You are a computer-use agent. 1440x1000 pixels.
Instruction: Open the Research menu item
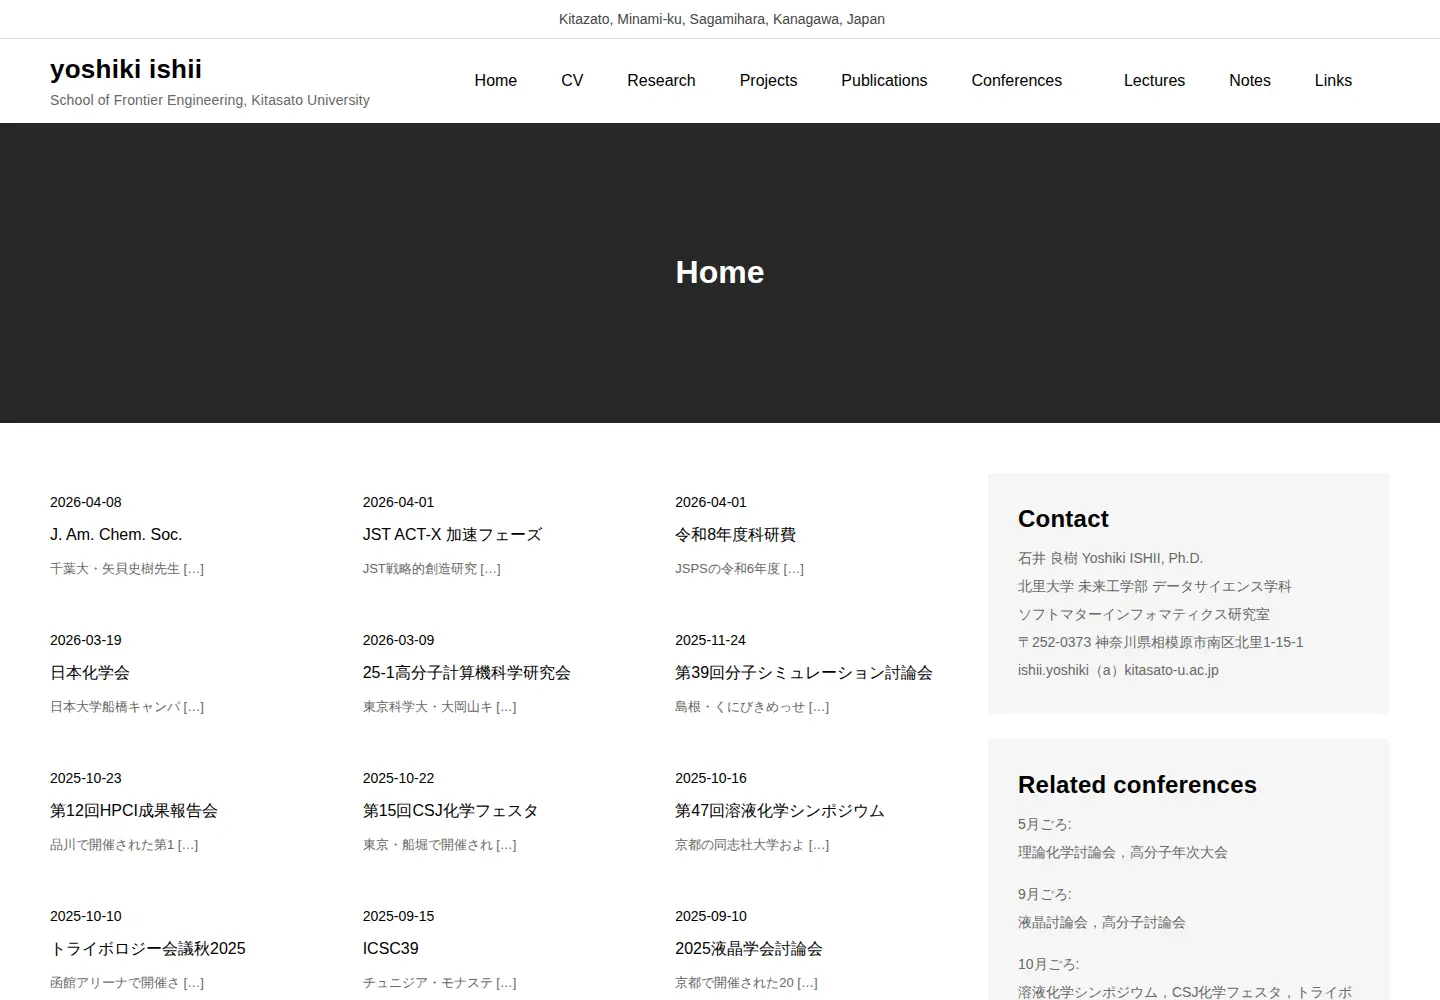661,81
